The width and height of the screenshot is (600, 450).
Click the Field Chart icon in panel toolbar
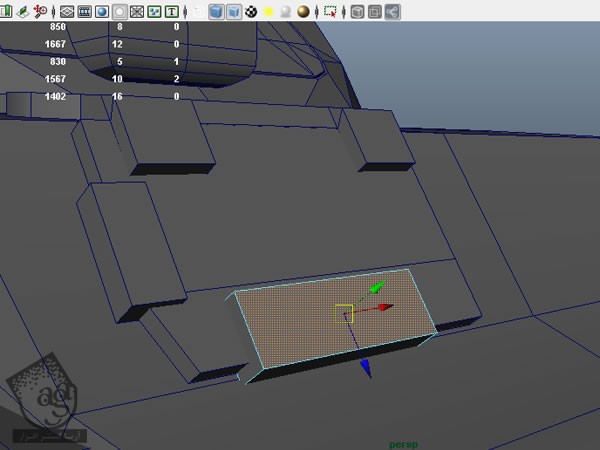136,13
